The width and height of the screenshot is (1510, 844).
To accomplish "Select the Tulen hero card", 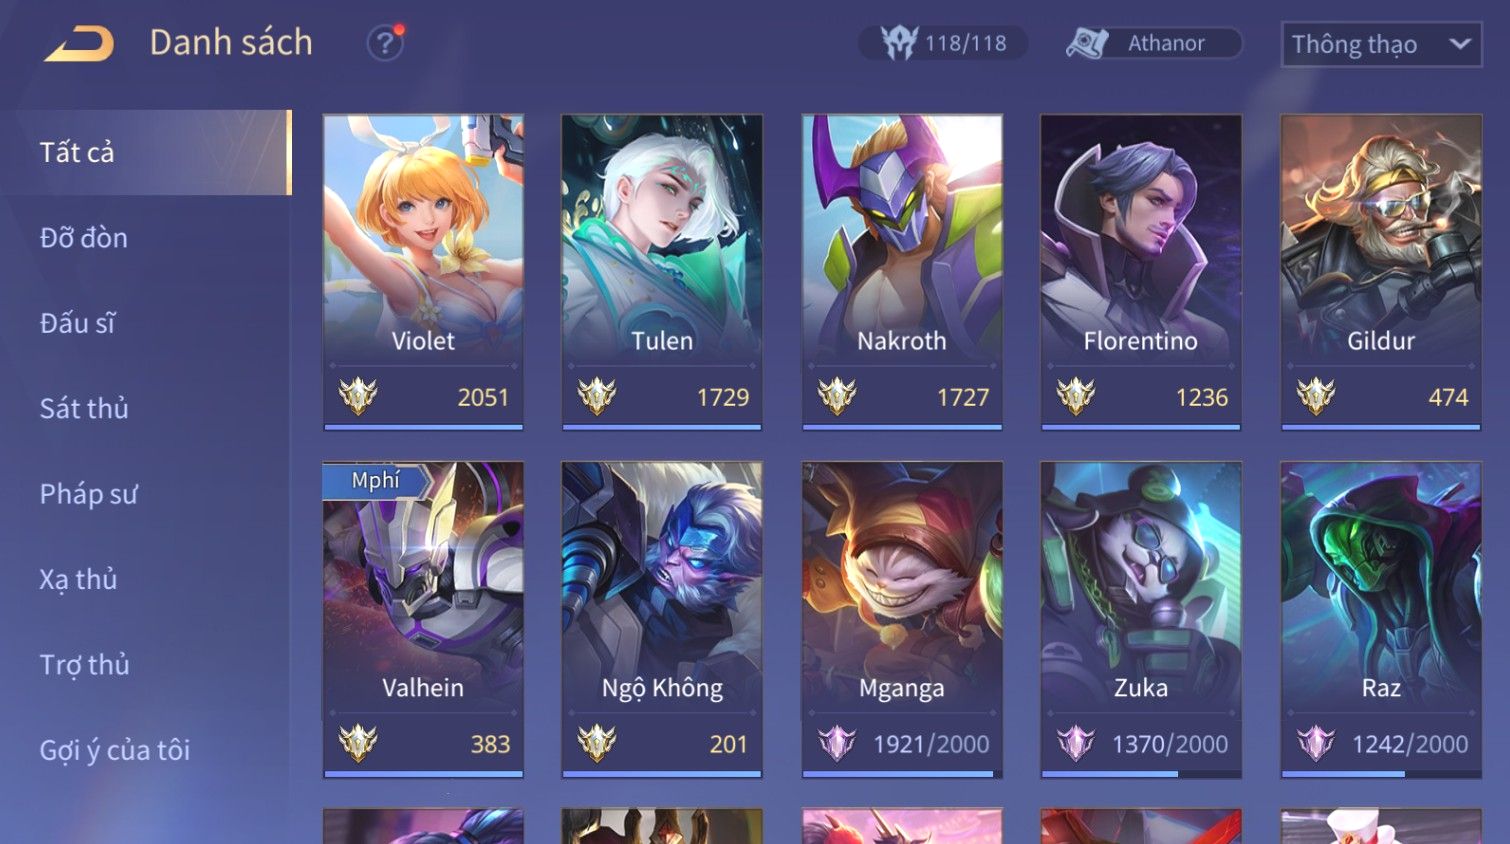I will 662,272.
